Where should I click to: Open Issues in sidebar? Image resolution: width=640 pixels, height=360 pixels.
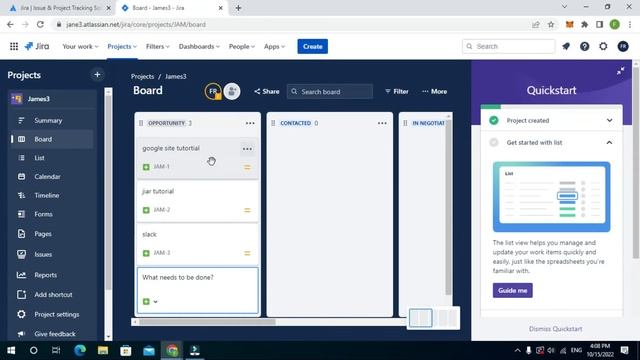51,254
